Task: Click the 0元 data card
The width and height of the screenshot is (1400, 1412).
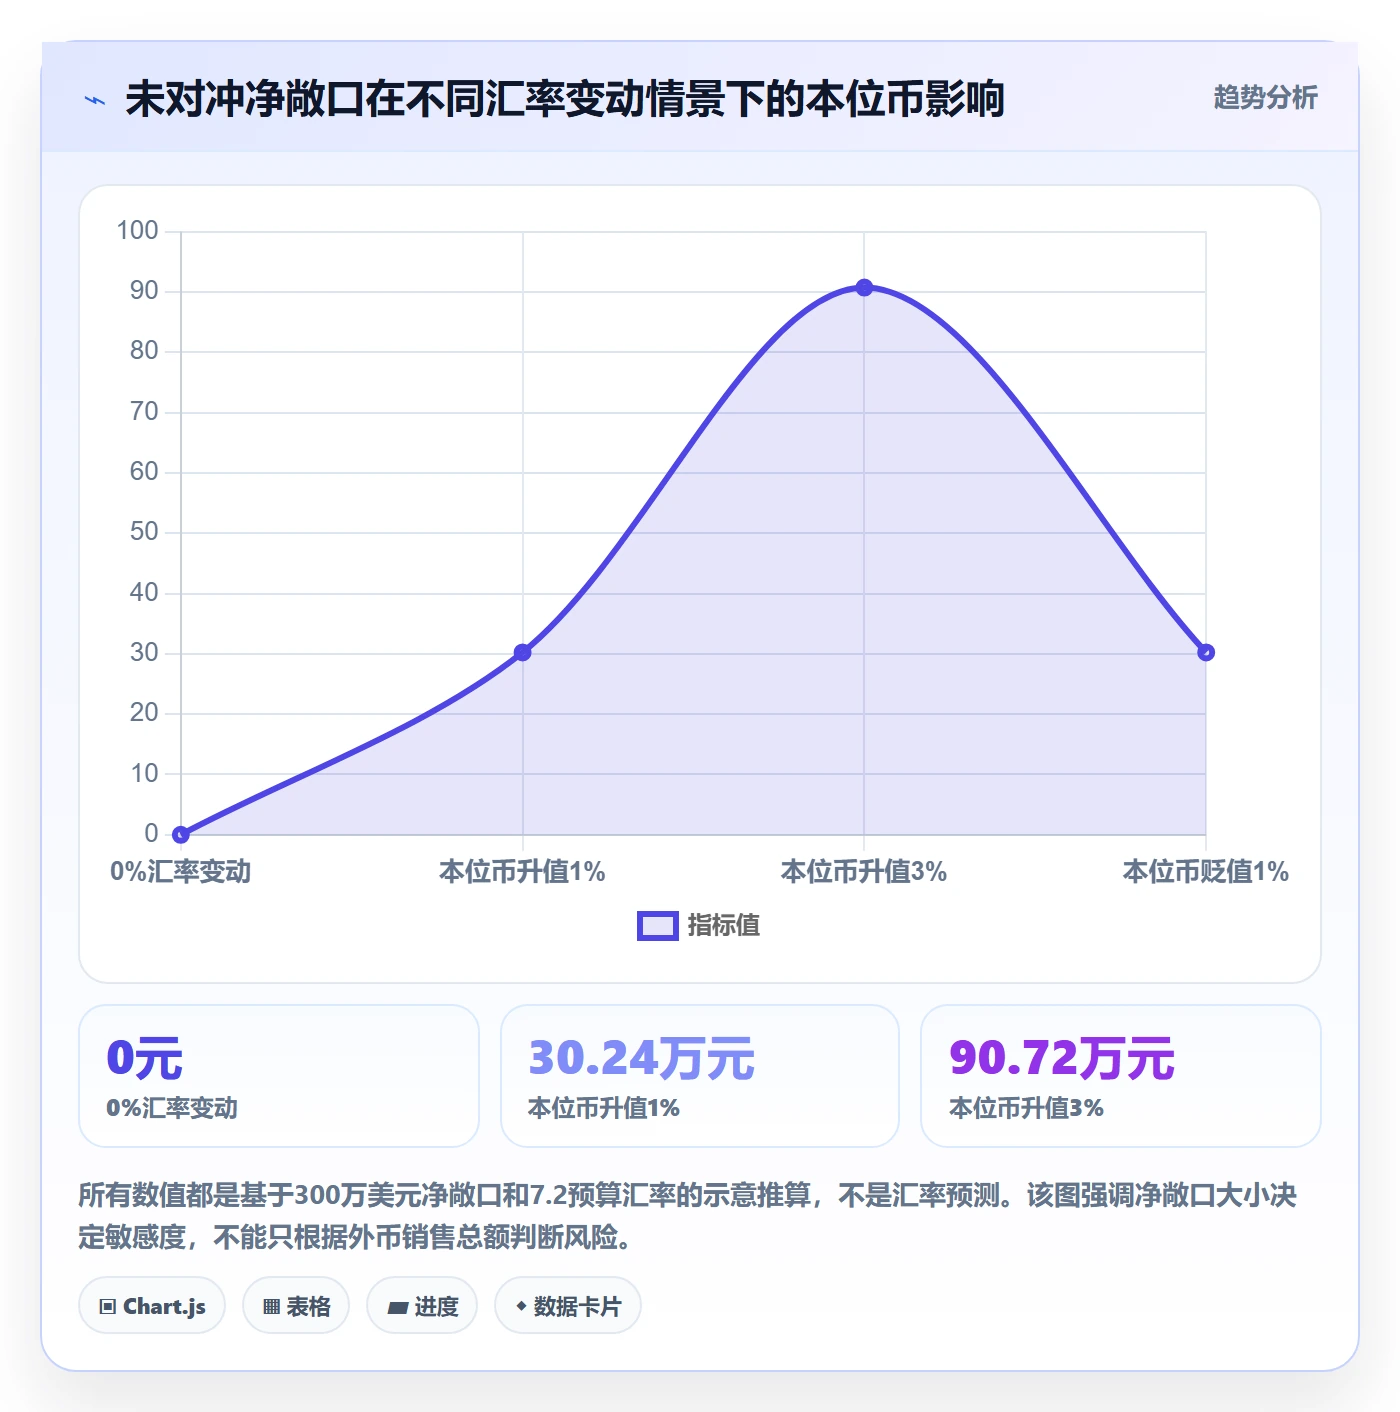Action: pyautogui.click(x=279, y=1076)
